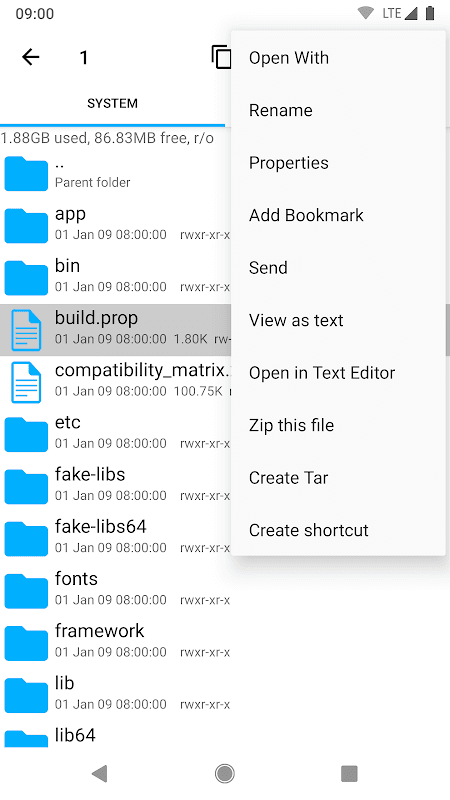Select Add Bookmark menu entry
The image size is (450, 800).
click(x=338, y=215)
